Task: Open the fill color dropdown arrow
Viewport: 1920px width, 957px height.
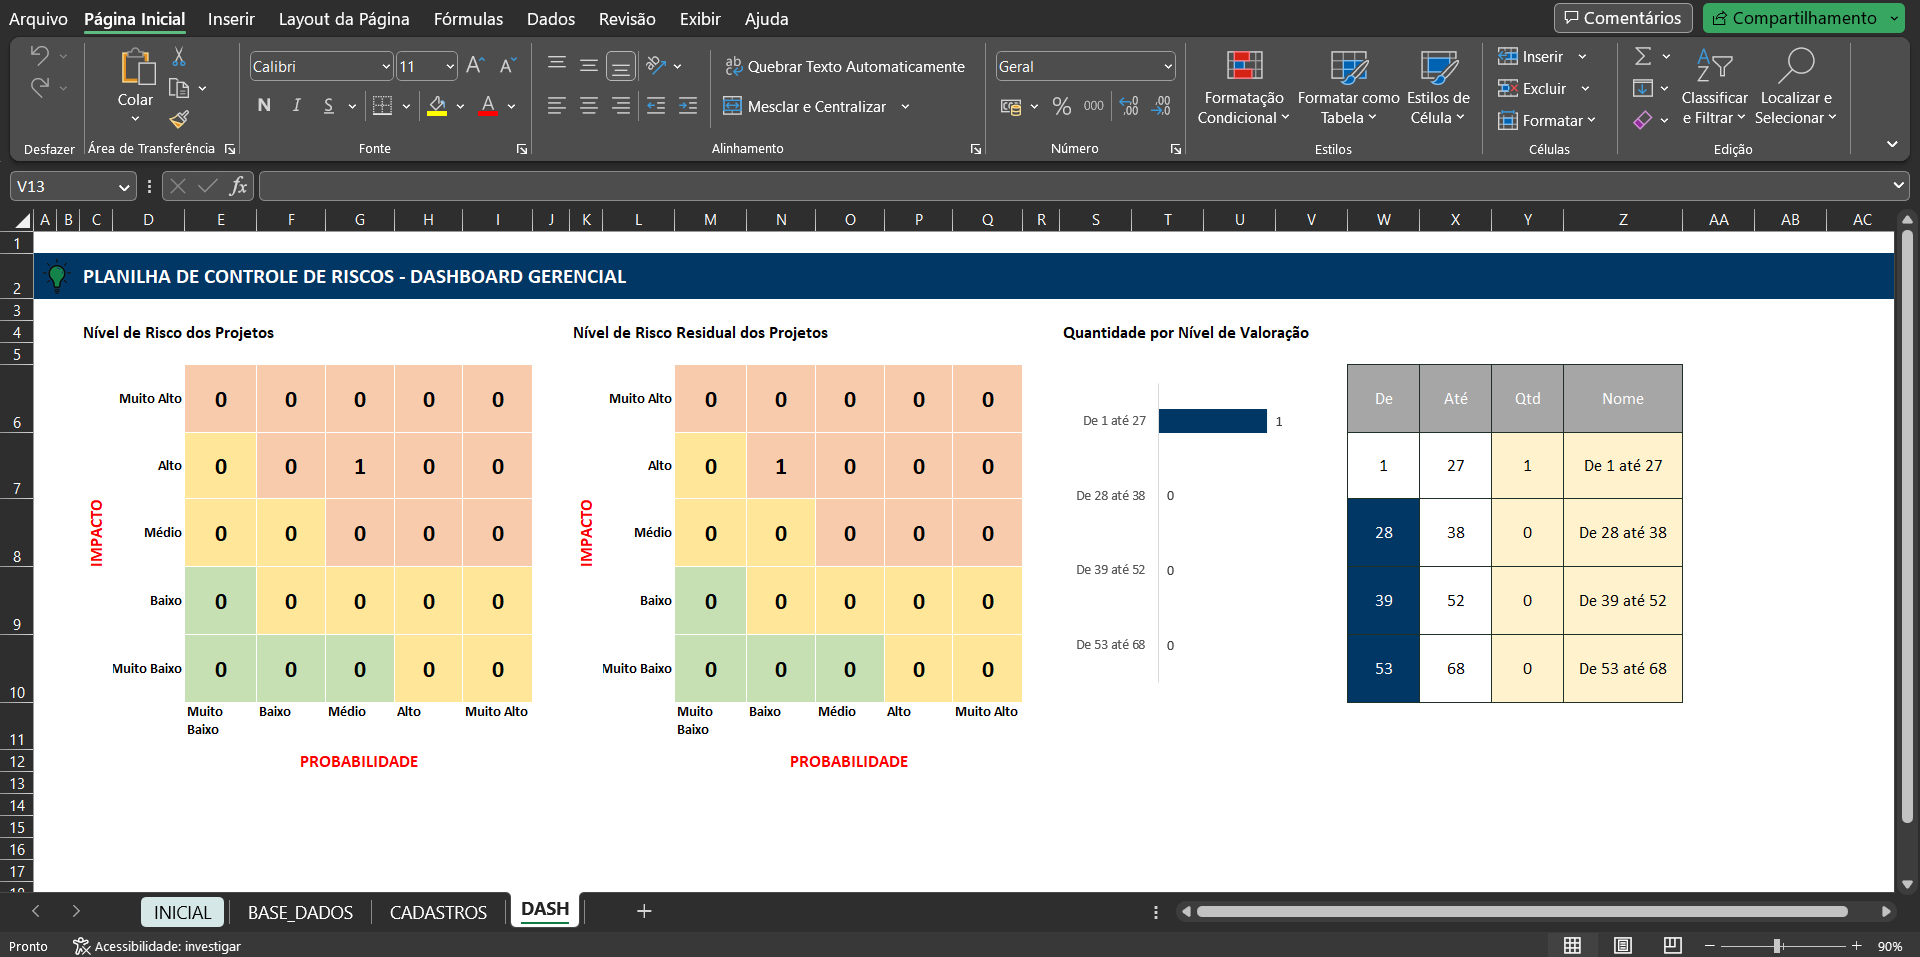Action: coord(460,106)
